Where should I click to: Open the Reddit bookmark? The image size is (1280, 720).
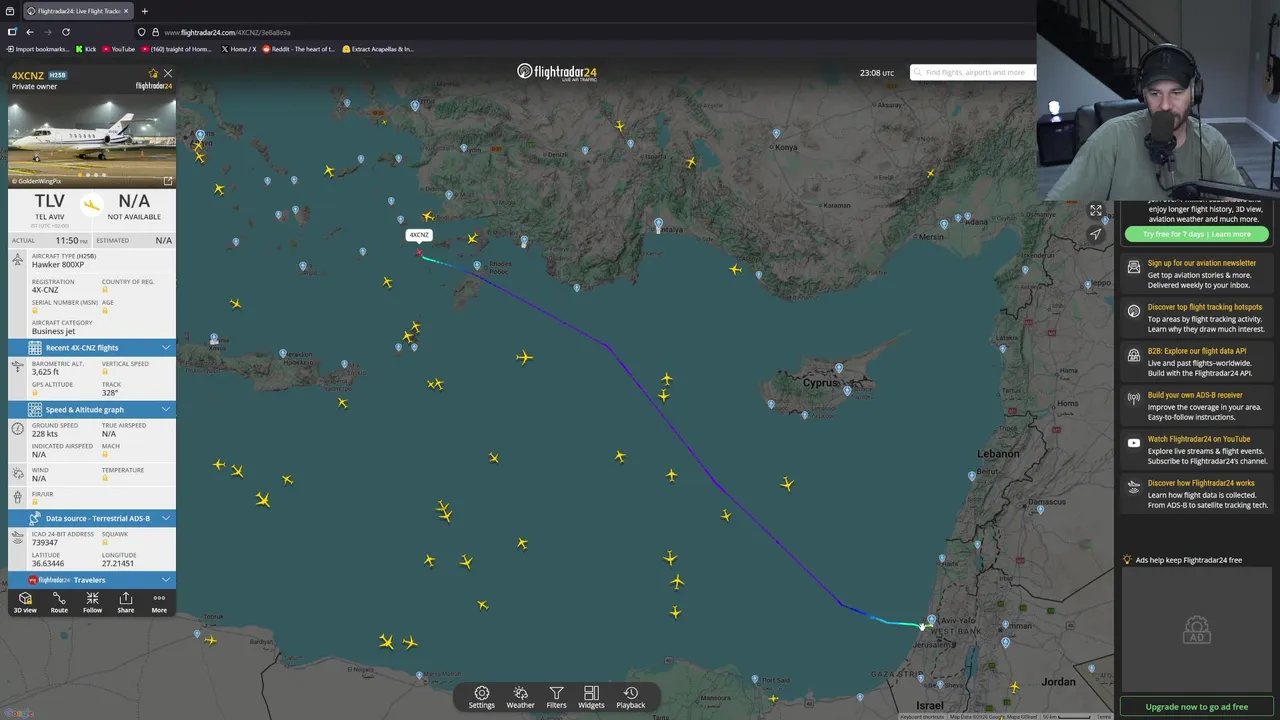coord(298,49)
